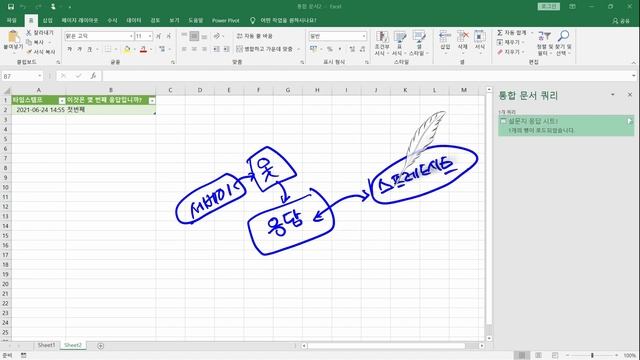Toggle bold (가) formatting
640x360 pixels.
pos(69,49)
